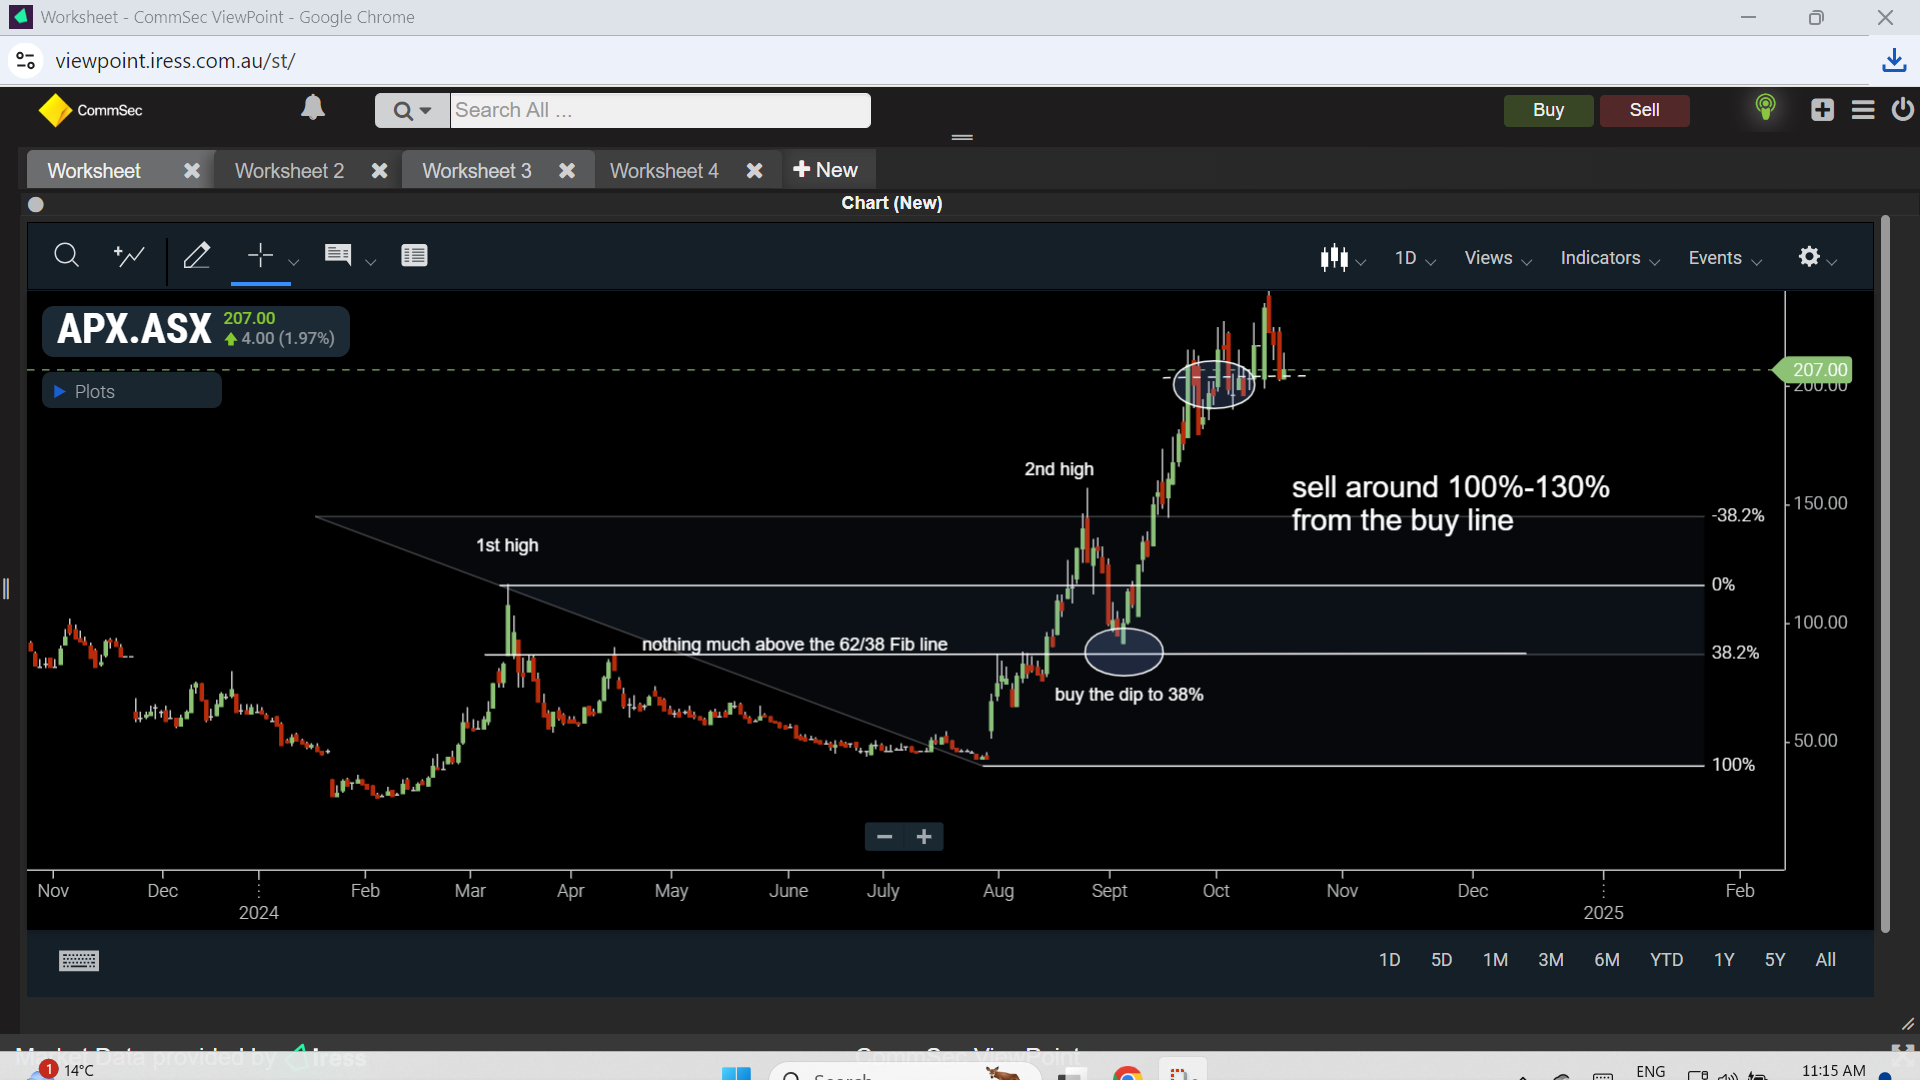1920x1080 pixels.
Task: Click the viewpoint.iress.com.au address bar
Action: (x=175, y=61)
